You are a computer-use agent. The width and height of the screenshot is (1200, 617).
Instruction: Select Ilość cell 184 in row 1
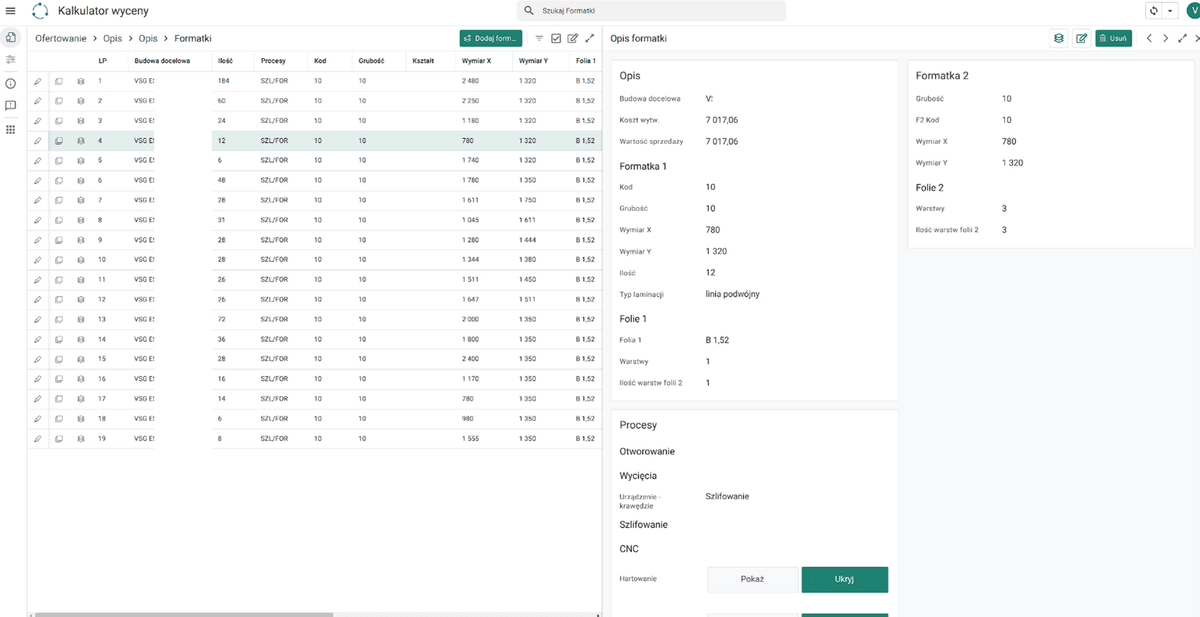223,80
